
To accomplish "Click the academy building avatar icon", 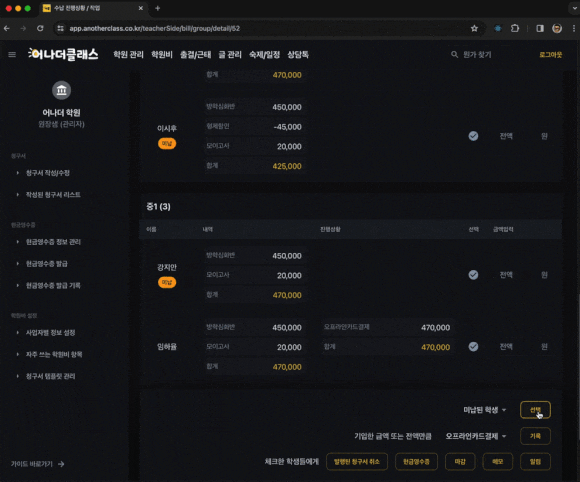I will tap(61, 90).
